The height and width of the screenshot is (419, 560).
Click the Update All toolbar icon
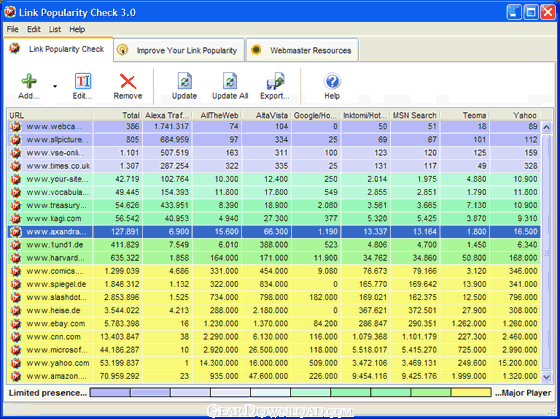click(x=230, y=81)
